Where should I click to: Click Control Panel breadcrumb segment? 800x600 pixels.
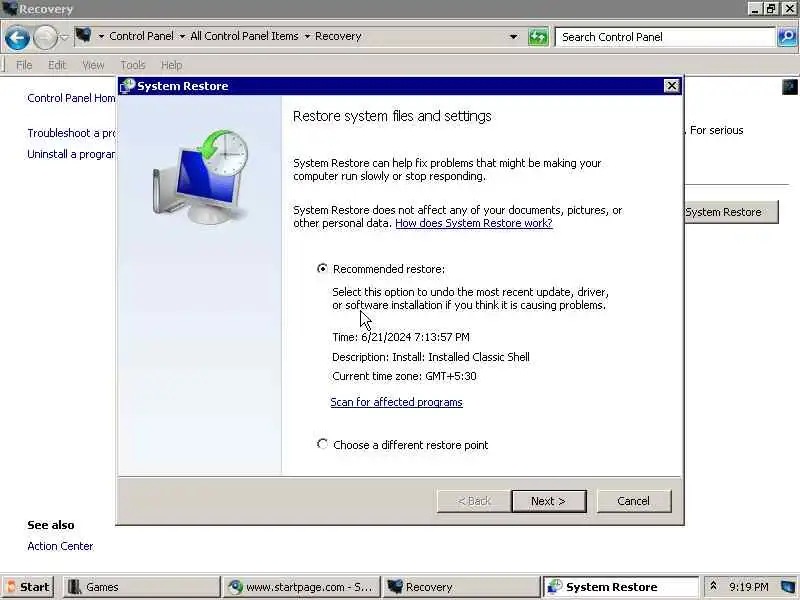point(141,36)
